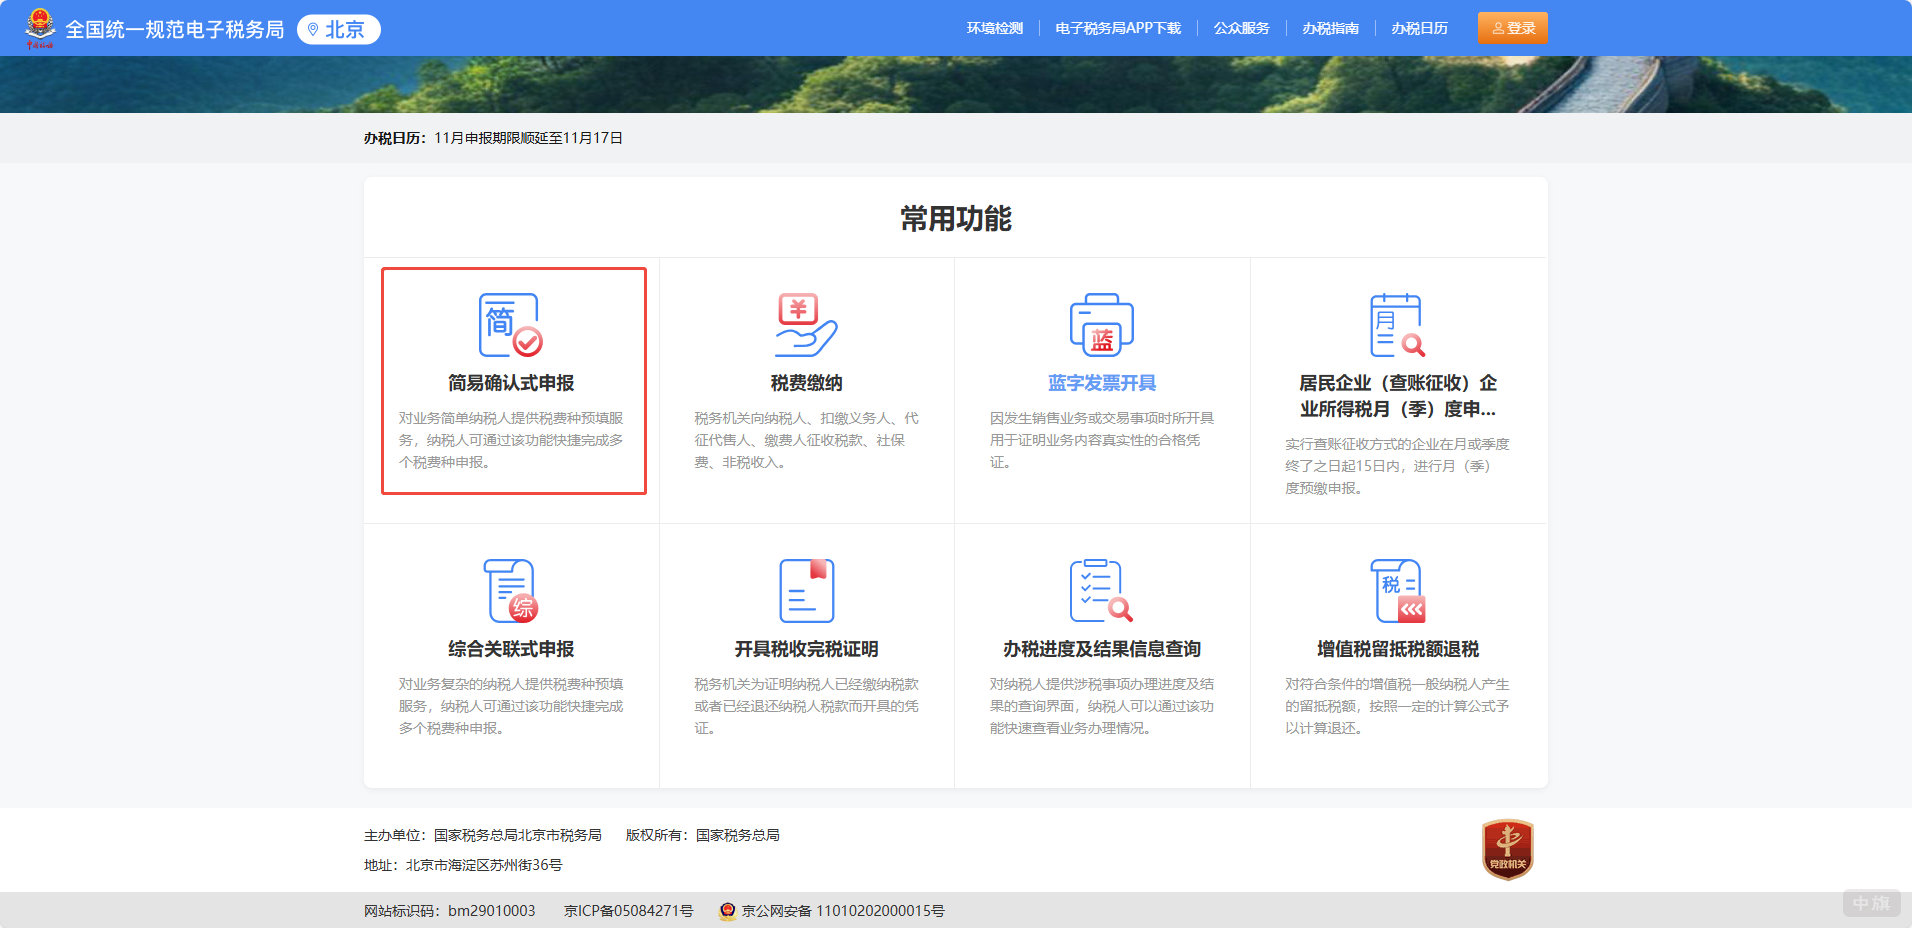This screenshot has width=1912, height=928.
Task: Click the 税费缴纳 hand-with-coin icon
Action: coord(806,322)
